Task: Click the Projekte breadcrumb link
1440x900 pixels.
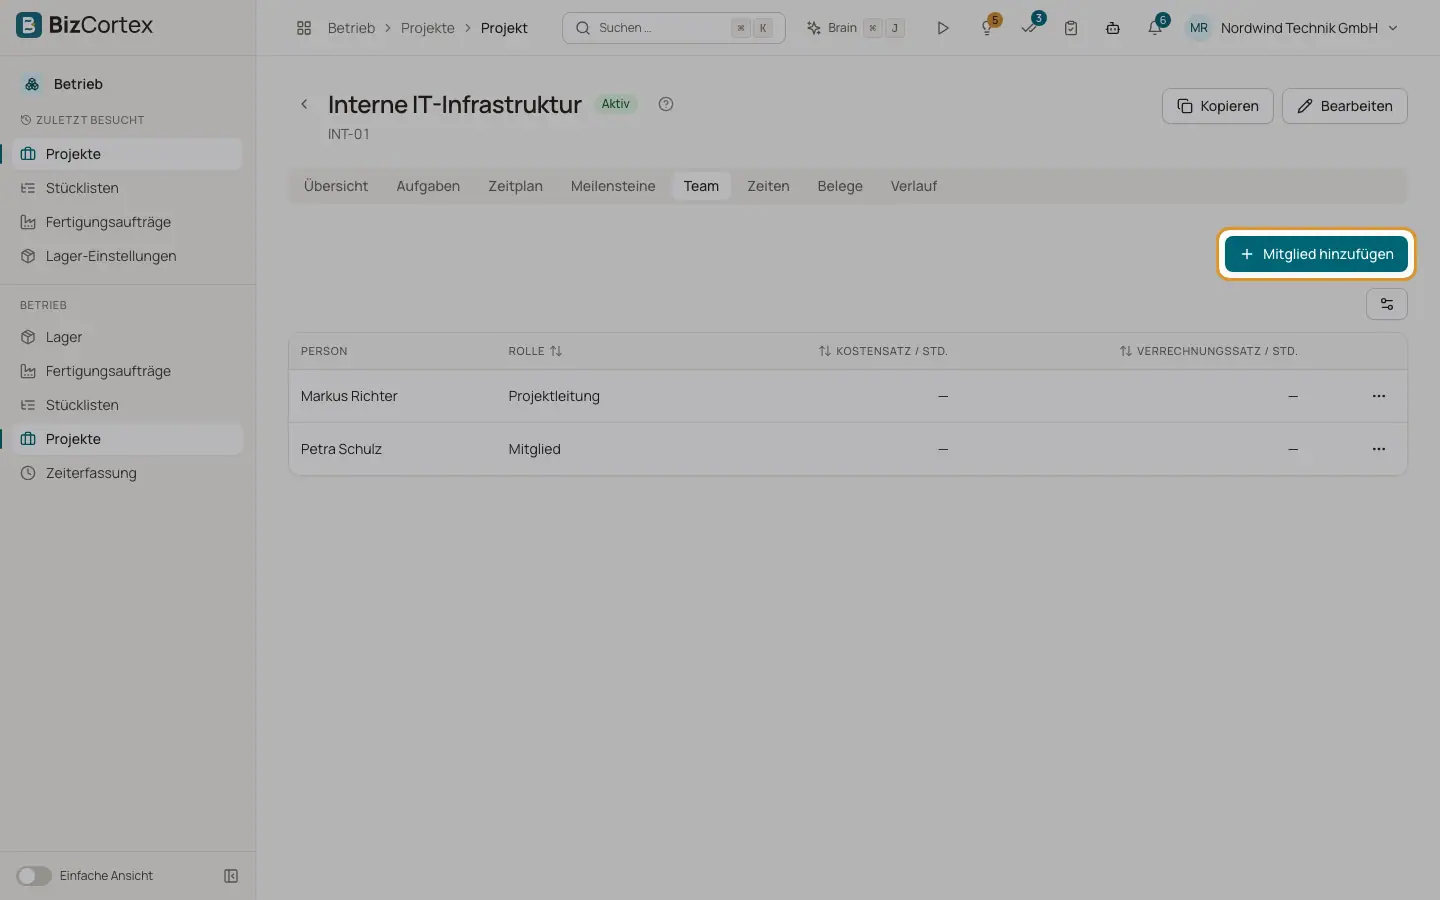Action: (427, 28)
